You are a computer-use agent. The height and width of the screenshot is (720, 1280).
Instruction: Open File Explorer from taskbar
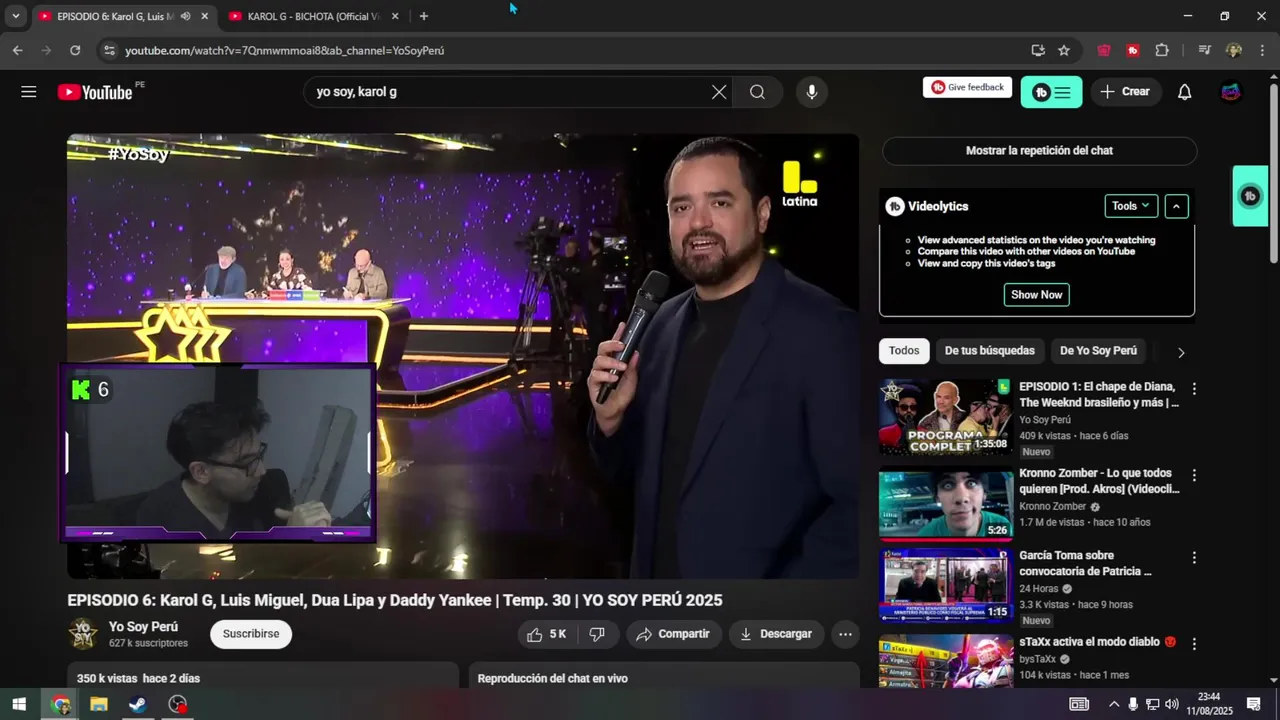(98, 704)
